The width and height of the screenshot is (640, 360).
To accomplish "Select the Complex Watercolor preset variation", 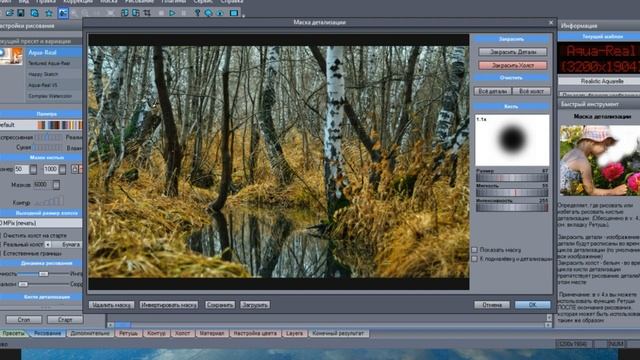I will click(x=54, y=96).
